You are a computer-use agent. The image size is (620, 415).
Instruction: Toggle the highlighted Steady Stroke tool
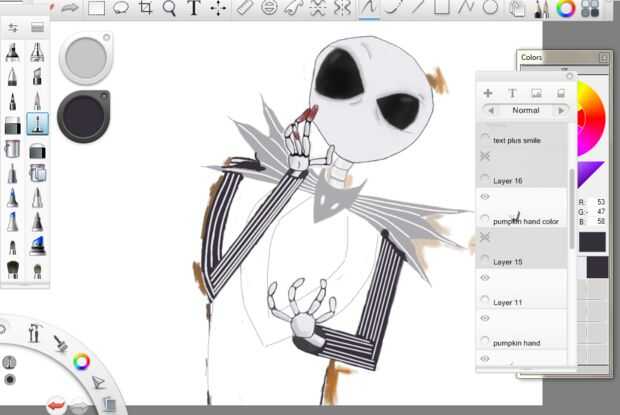(369, 8)
